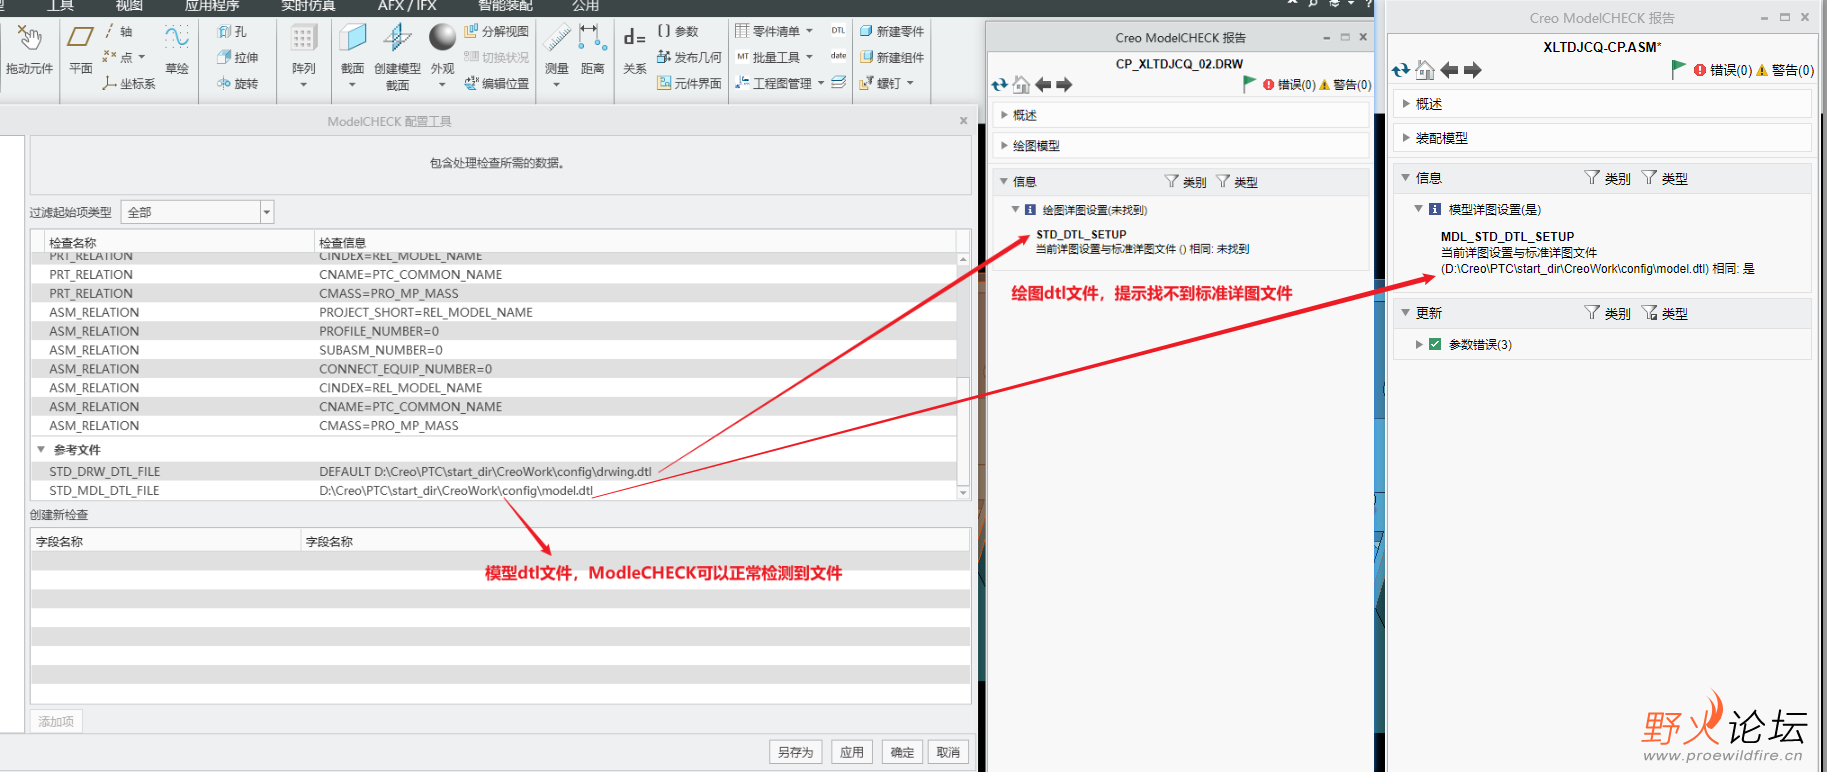Toggle 类别 filter in DRW report 信息 section
This screenshot has width=1827, height=772.
[1185, 182]
